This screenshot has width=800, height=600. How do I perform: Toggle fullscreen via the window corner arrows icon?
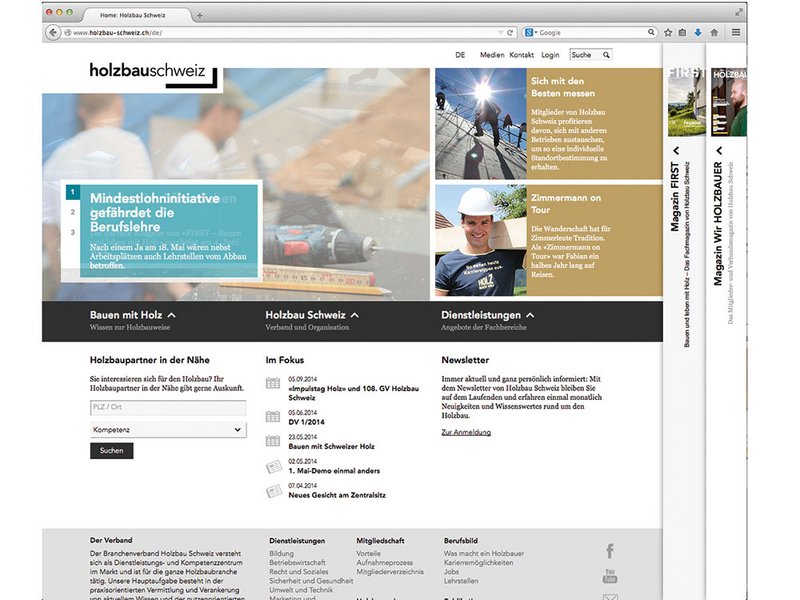[x=739, y=12]
